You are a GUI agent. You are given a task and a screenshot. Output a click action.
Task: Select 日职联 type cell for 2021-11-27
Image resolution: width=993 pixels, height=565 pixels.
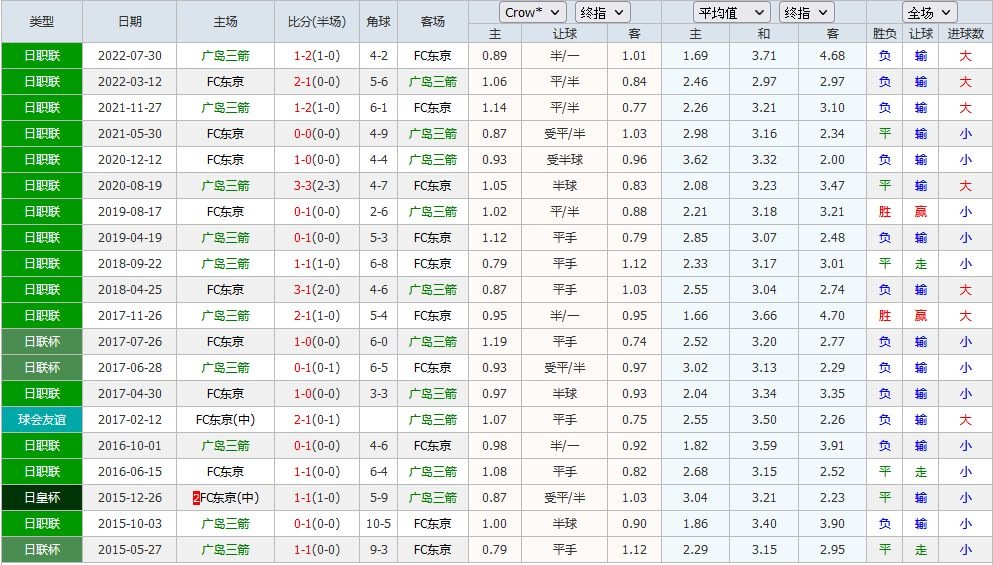coord(42,108)
